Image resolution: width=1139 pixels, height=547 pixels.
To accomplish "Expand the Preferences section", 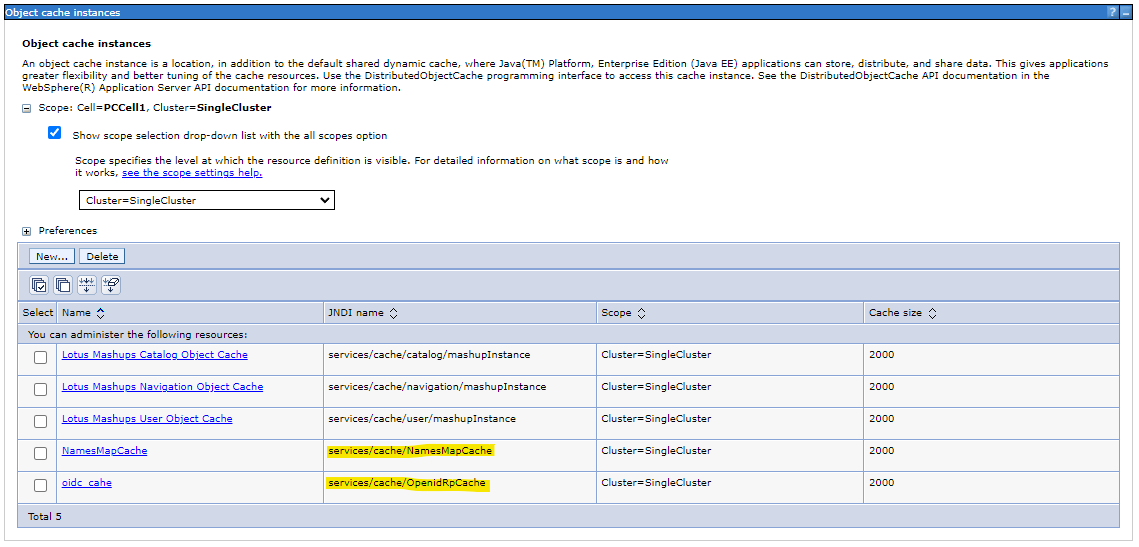I will click(x=27, y=231).
